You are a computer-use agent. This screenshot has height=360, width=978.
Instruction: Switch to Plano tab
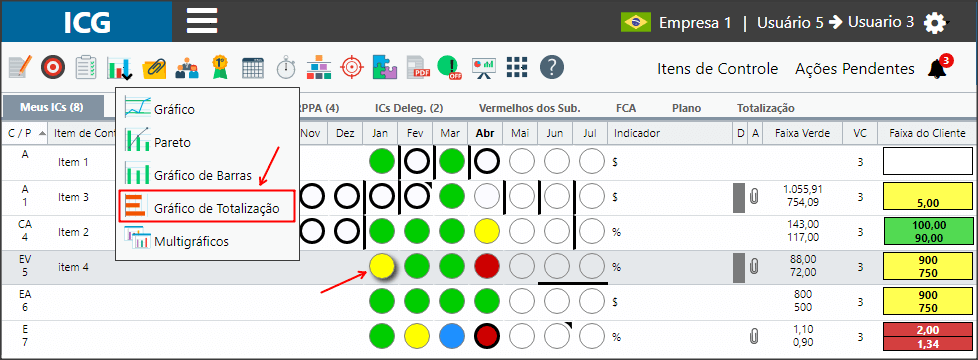tap(686, 108)
